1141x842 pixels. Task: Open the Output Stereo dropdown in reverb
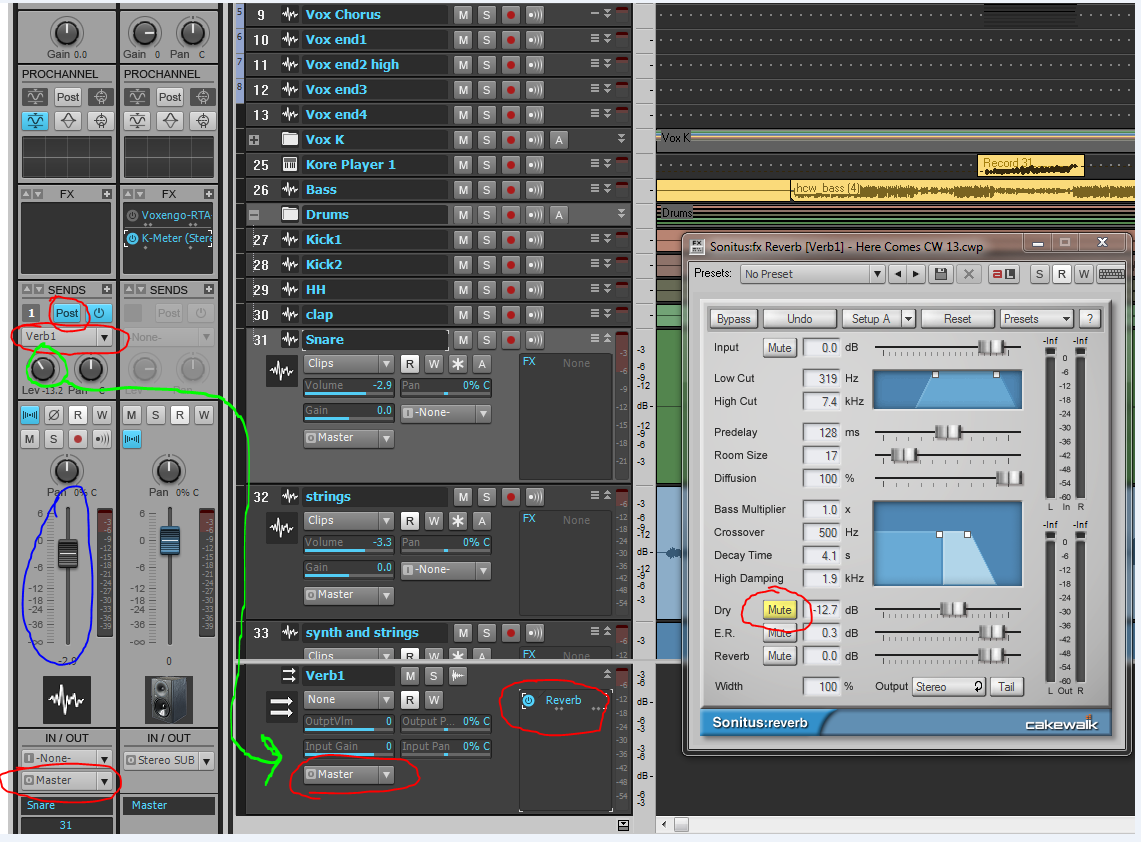(x=949, y=686)
